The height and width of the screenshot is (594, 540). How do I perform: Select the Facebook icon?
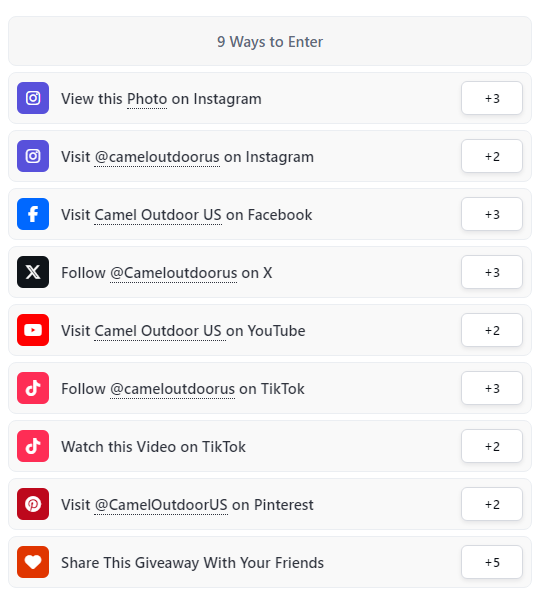point(33,214)
